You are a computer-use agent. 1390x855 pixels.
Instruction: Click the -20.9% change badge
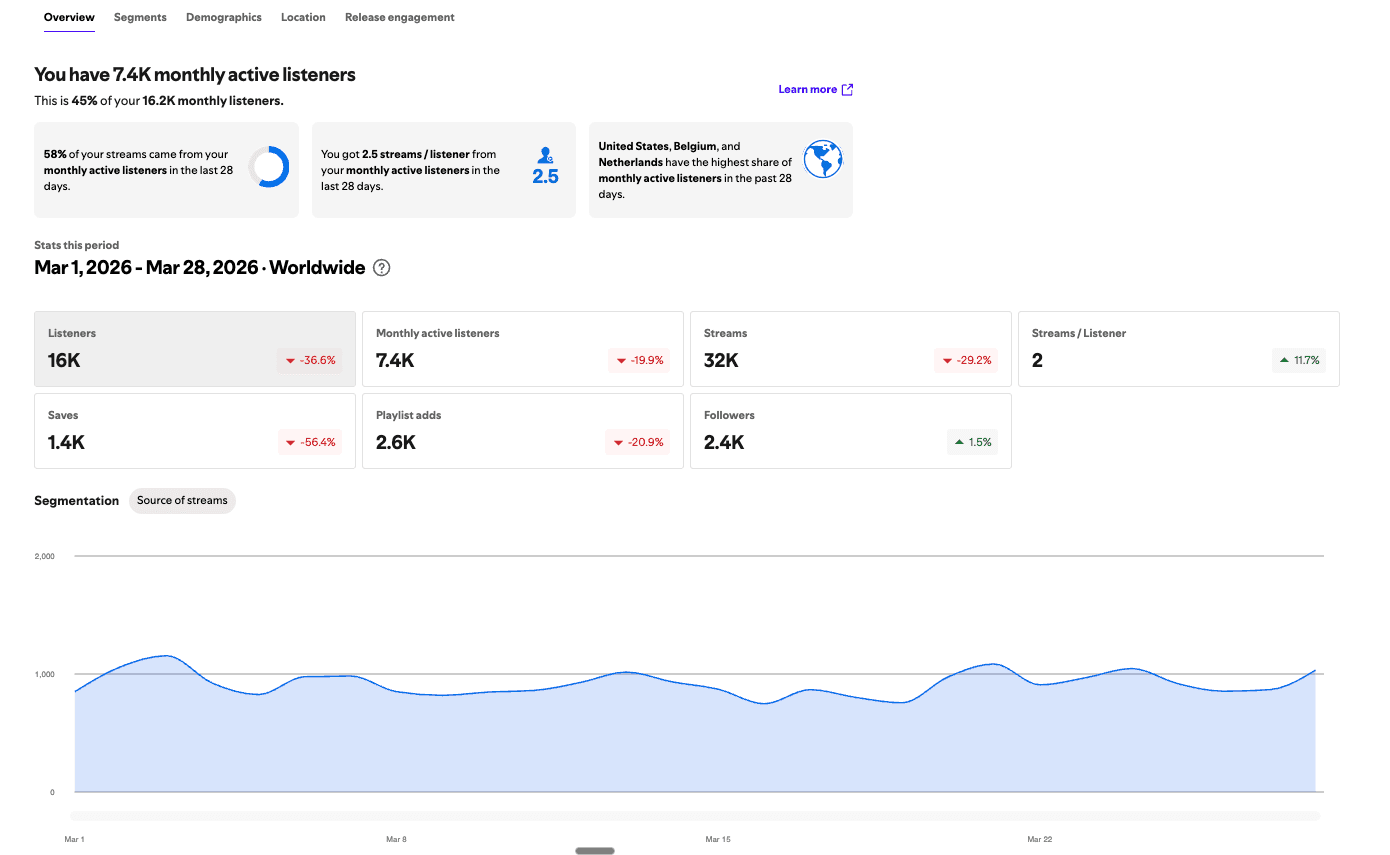[637, 442]
